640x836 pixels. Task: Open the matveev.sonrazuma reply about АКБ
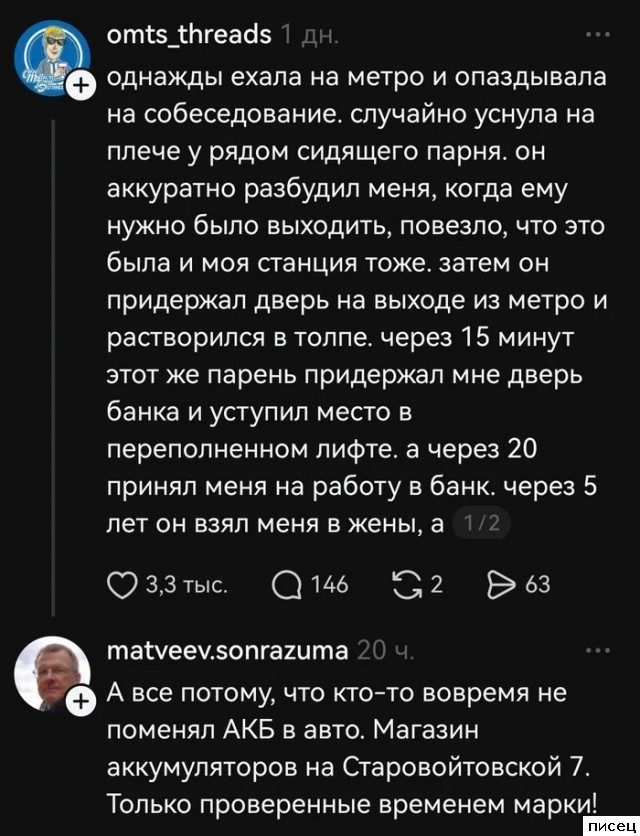tap(350, 750)
